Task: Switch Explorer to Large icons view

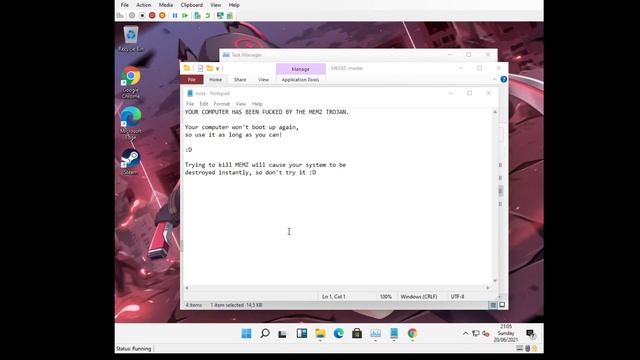Action: pos(502,305)
